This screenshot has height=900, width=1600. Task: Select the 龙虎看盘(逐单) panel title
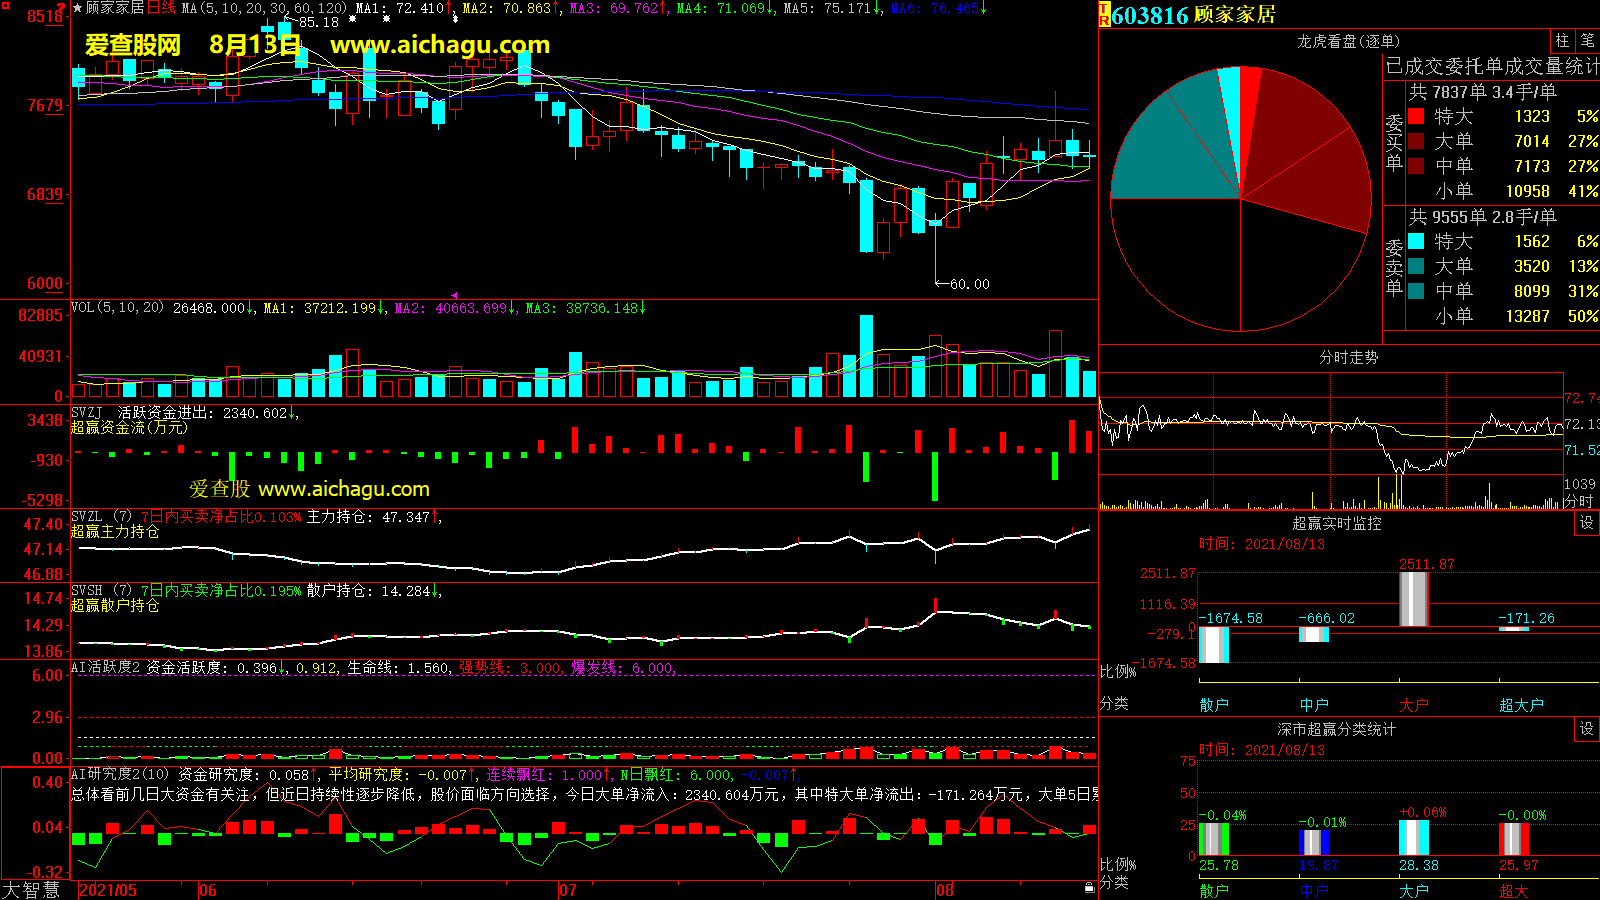1348,41
